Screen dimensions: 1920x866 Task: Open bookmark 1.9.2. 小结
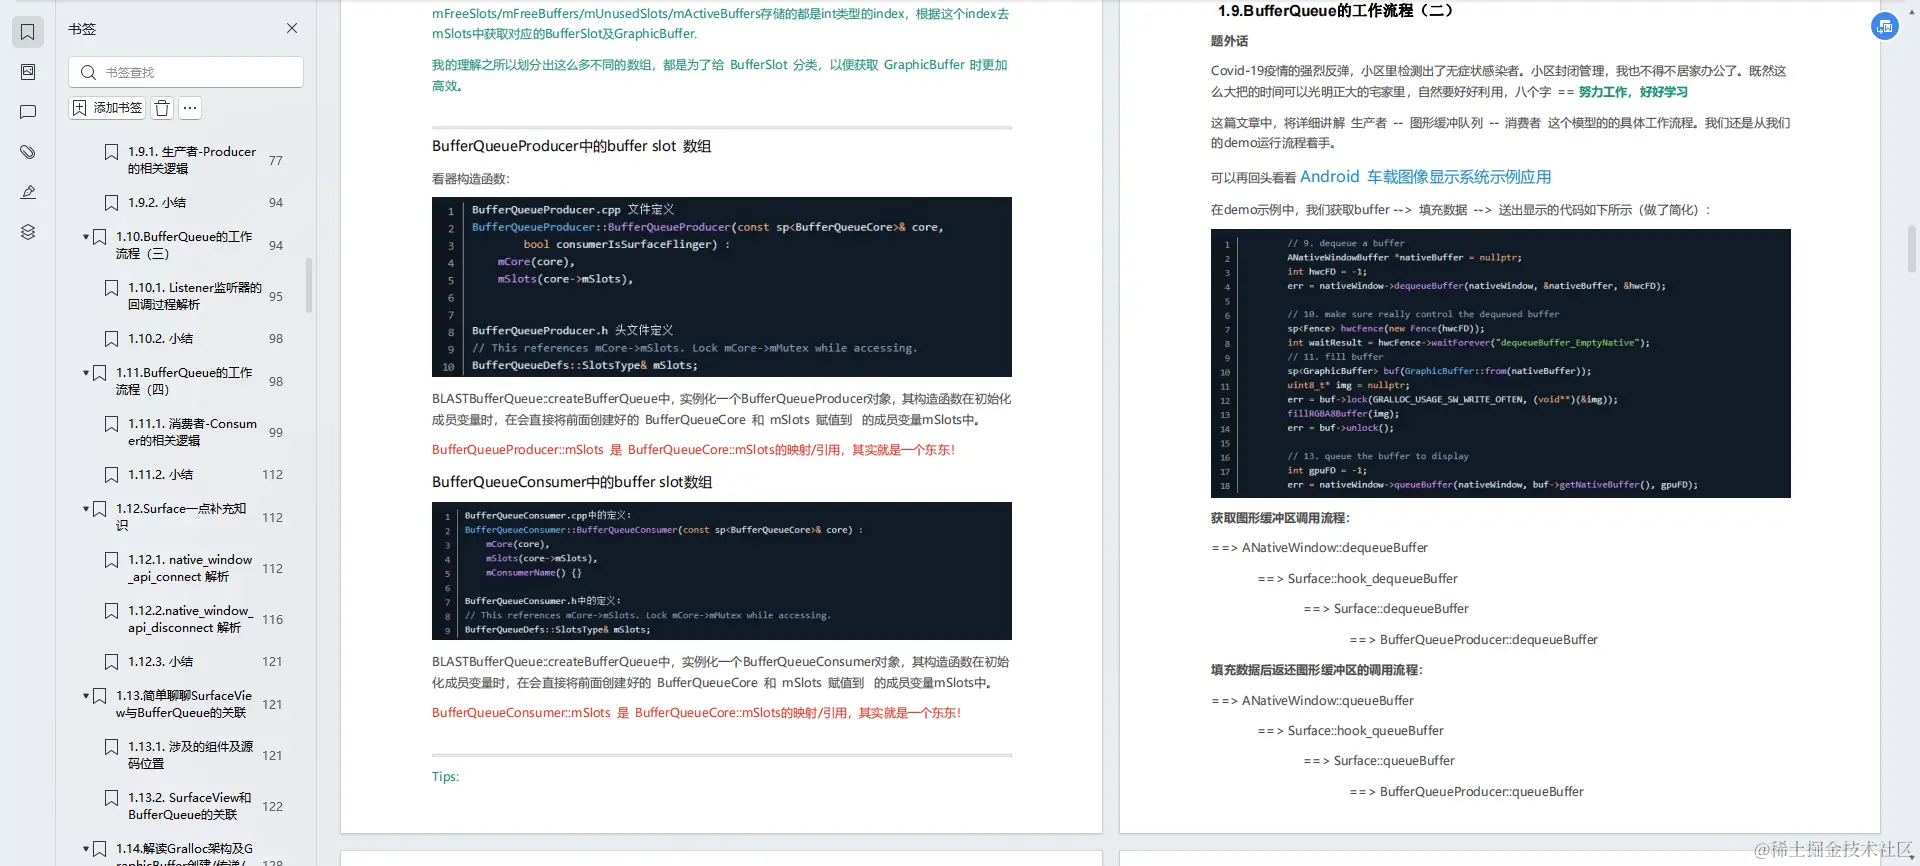tap(157, 202)
